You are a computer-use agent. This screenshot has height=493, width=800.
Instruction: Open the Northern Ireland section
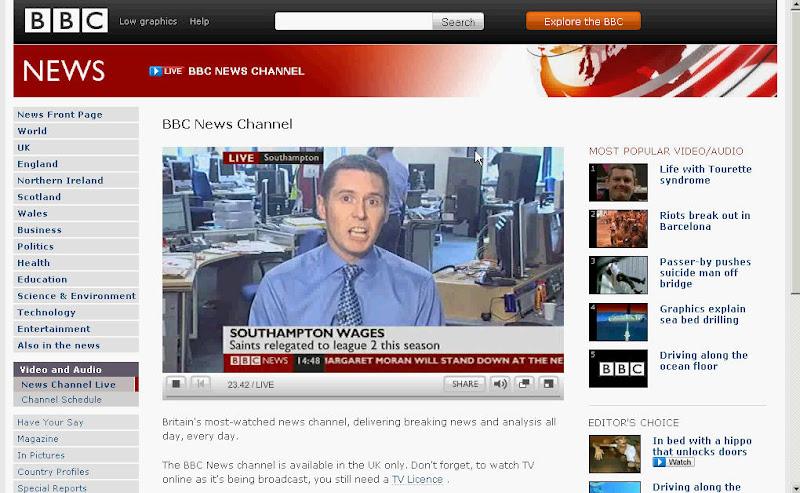[x=76, y=181]
